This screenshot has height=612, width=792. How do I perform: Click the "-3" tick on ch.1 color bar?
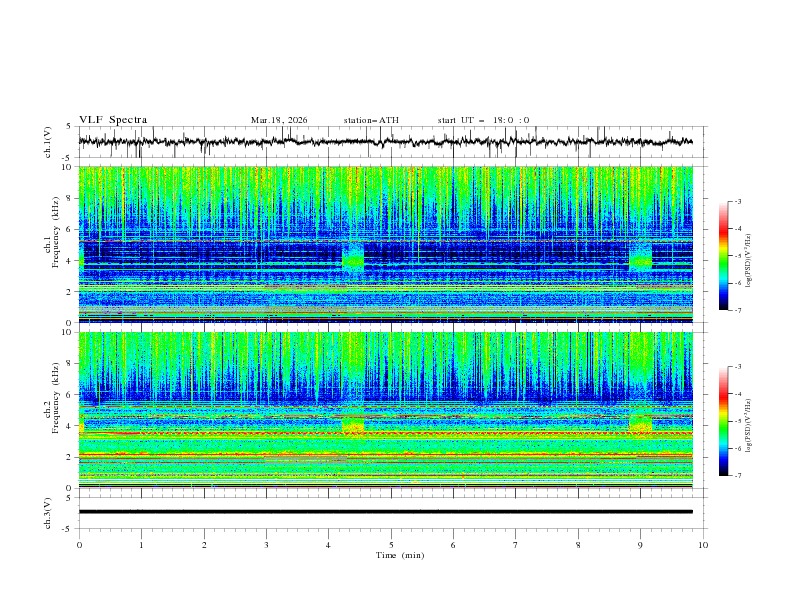pos(738,201)
